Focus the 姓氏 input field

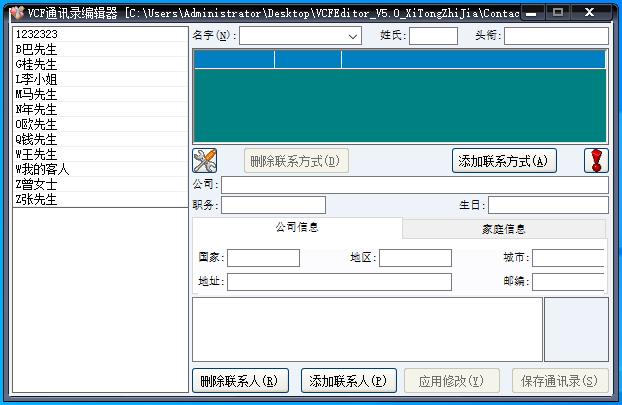tap(433, 36)
